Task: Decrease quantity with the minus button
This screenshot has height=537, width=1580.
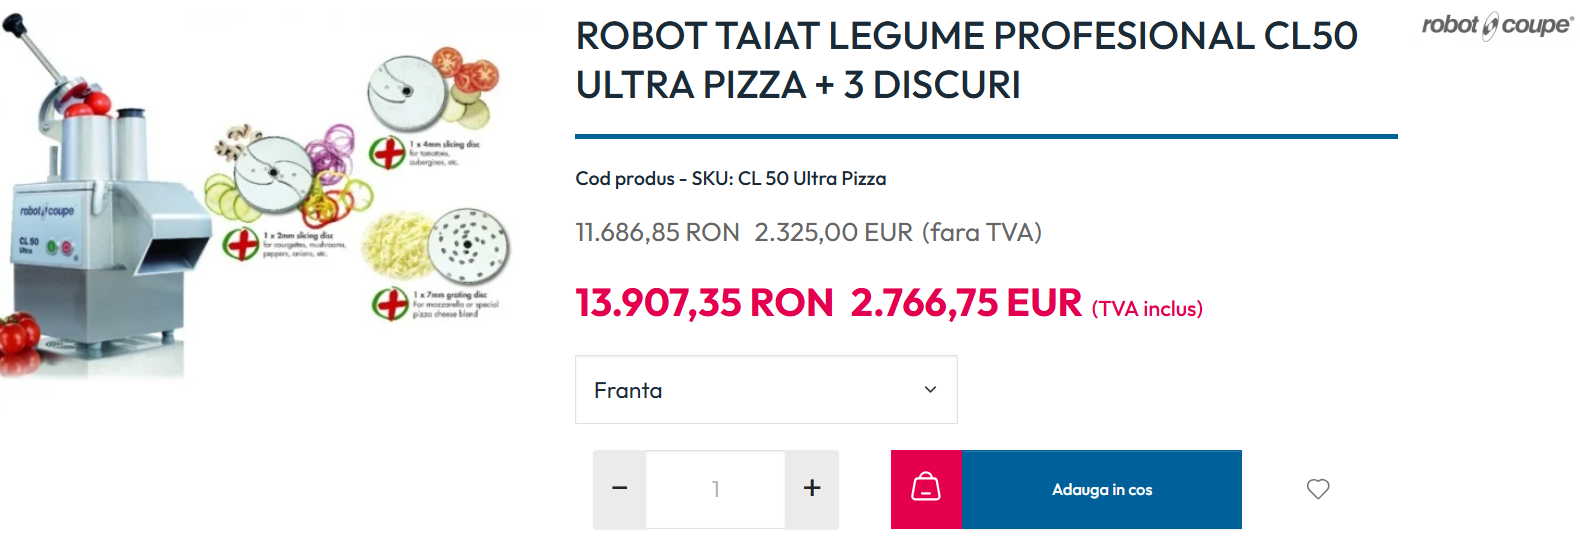Action: pos(620,489)
